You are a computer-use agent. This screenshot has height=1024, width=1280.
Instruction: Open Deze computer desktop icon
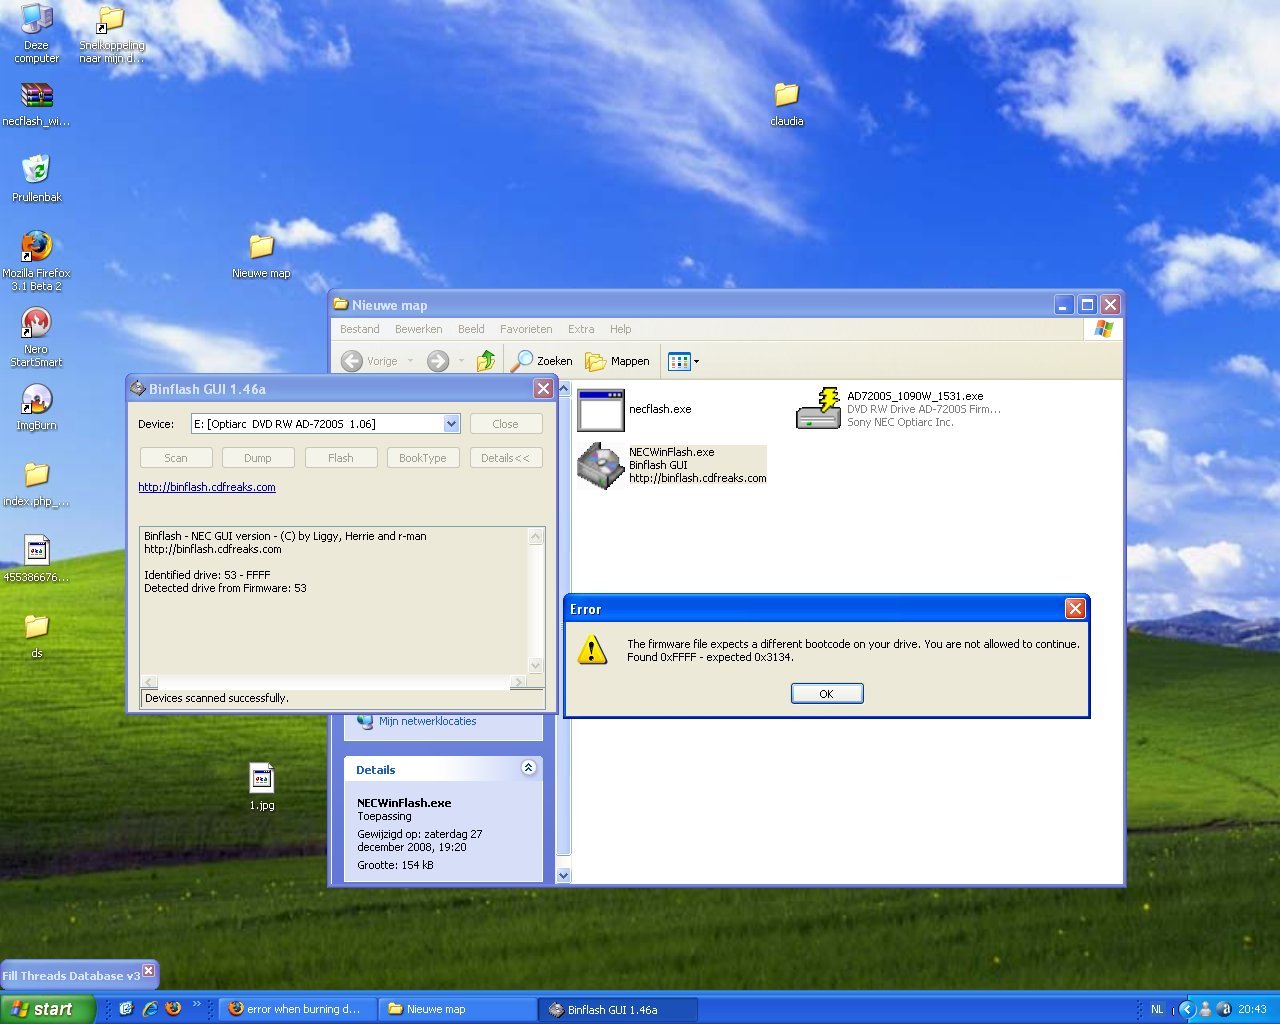[36, 33]
